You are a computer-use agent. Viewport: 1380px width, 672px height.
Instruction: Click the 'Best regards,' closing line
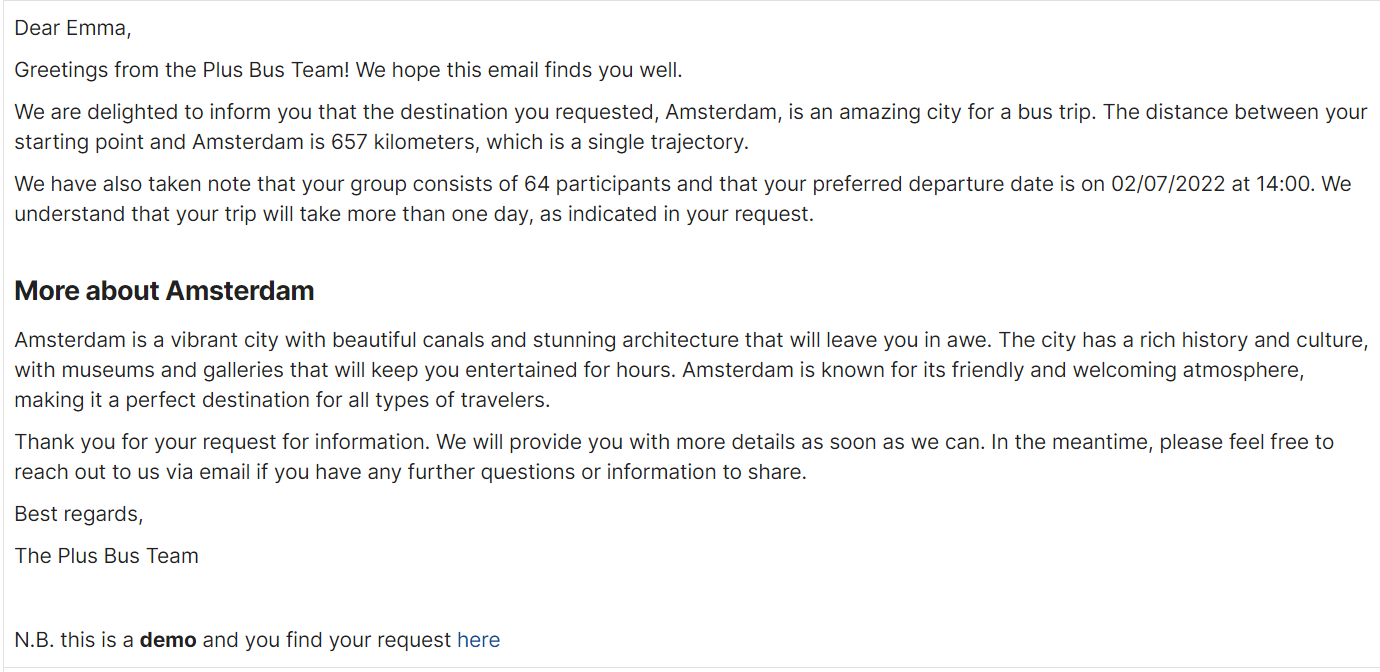click(79, 514)
